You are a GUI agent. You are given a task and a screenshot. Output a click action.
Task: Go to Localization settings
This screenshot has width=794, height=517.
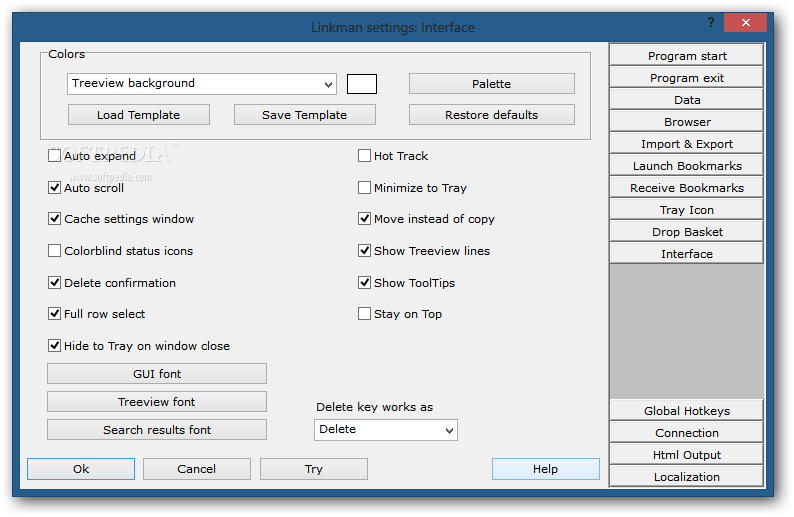(x=687, y=476)
